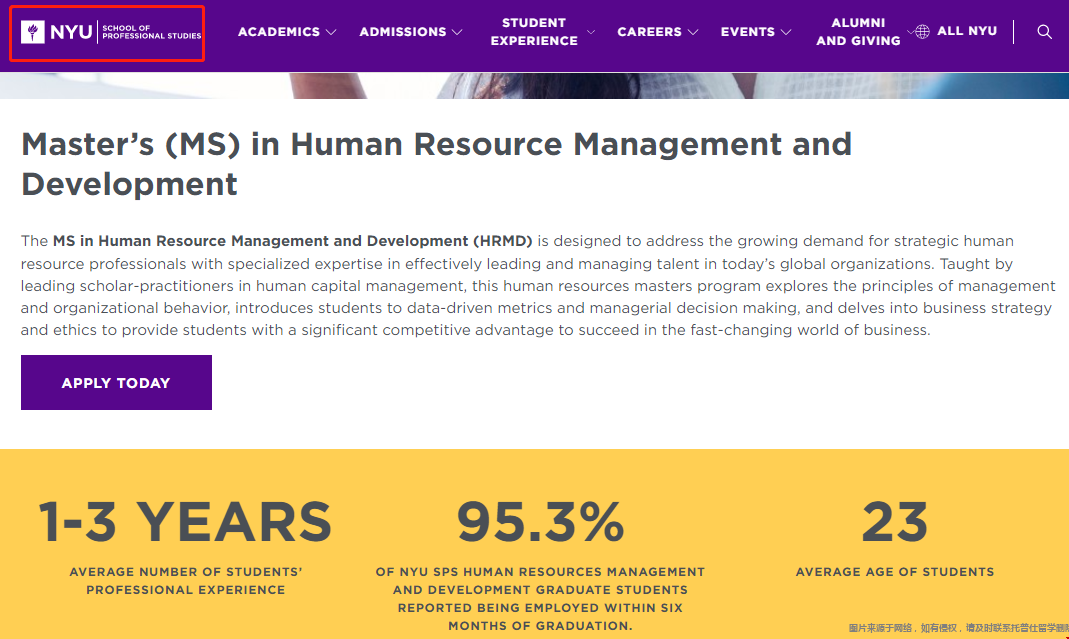Expand the Events chevron
This screenshot has width=1069, height=639.
pos(786,32)
